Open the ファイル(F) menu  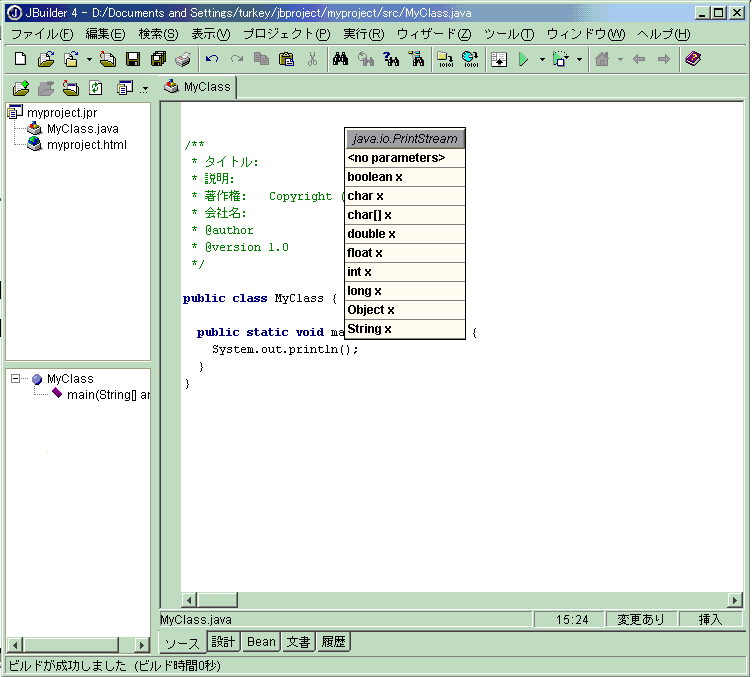click(x=41, y=34)
